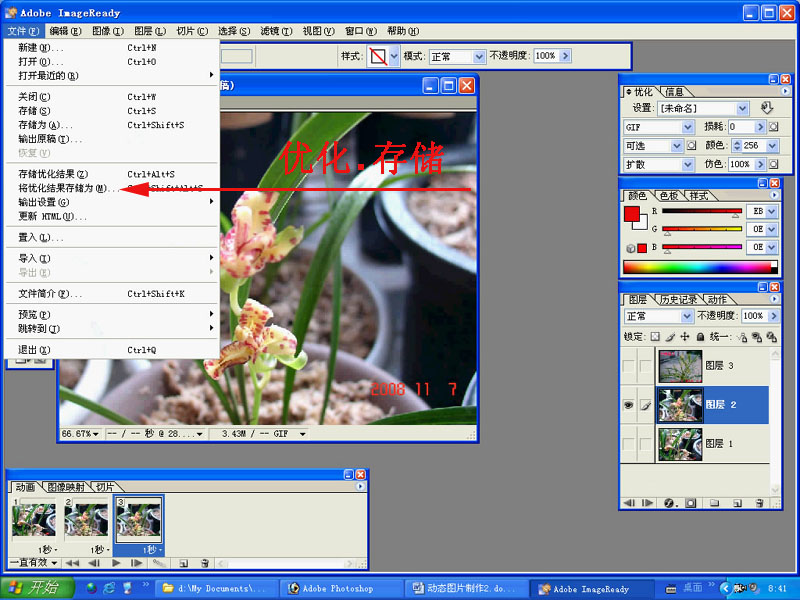Screen dimensions: 800x600
Task: Open the options bar 模式 dropdown
Action: pyautogui.click(x=479, y=56)
